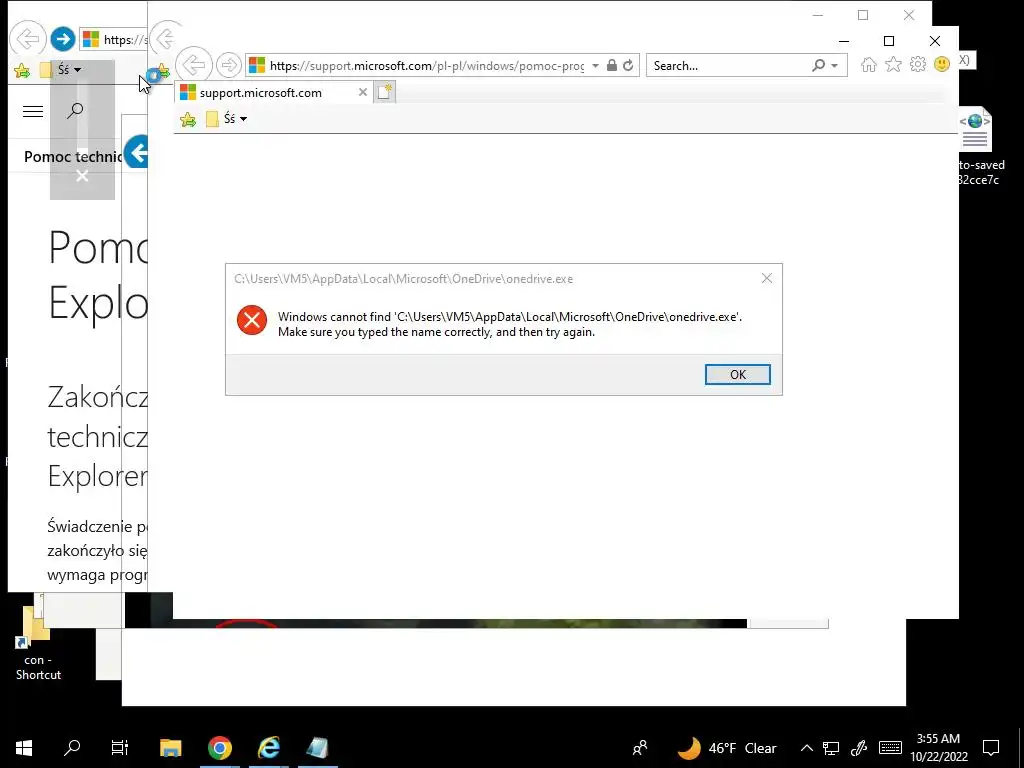Image resolution: width=1024 pixels, height=768 pixels.
Task: Refresh the page in front IE window
Action: 628,65
